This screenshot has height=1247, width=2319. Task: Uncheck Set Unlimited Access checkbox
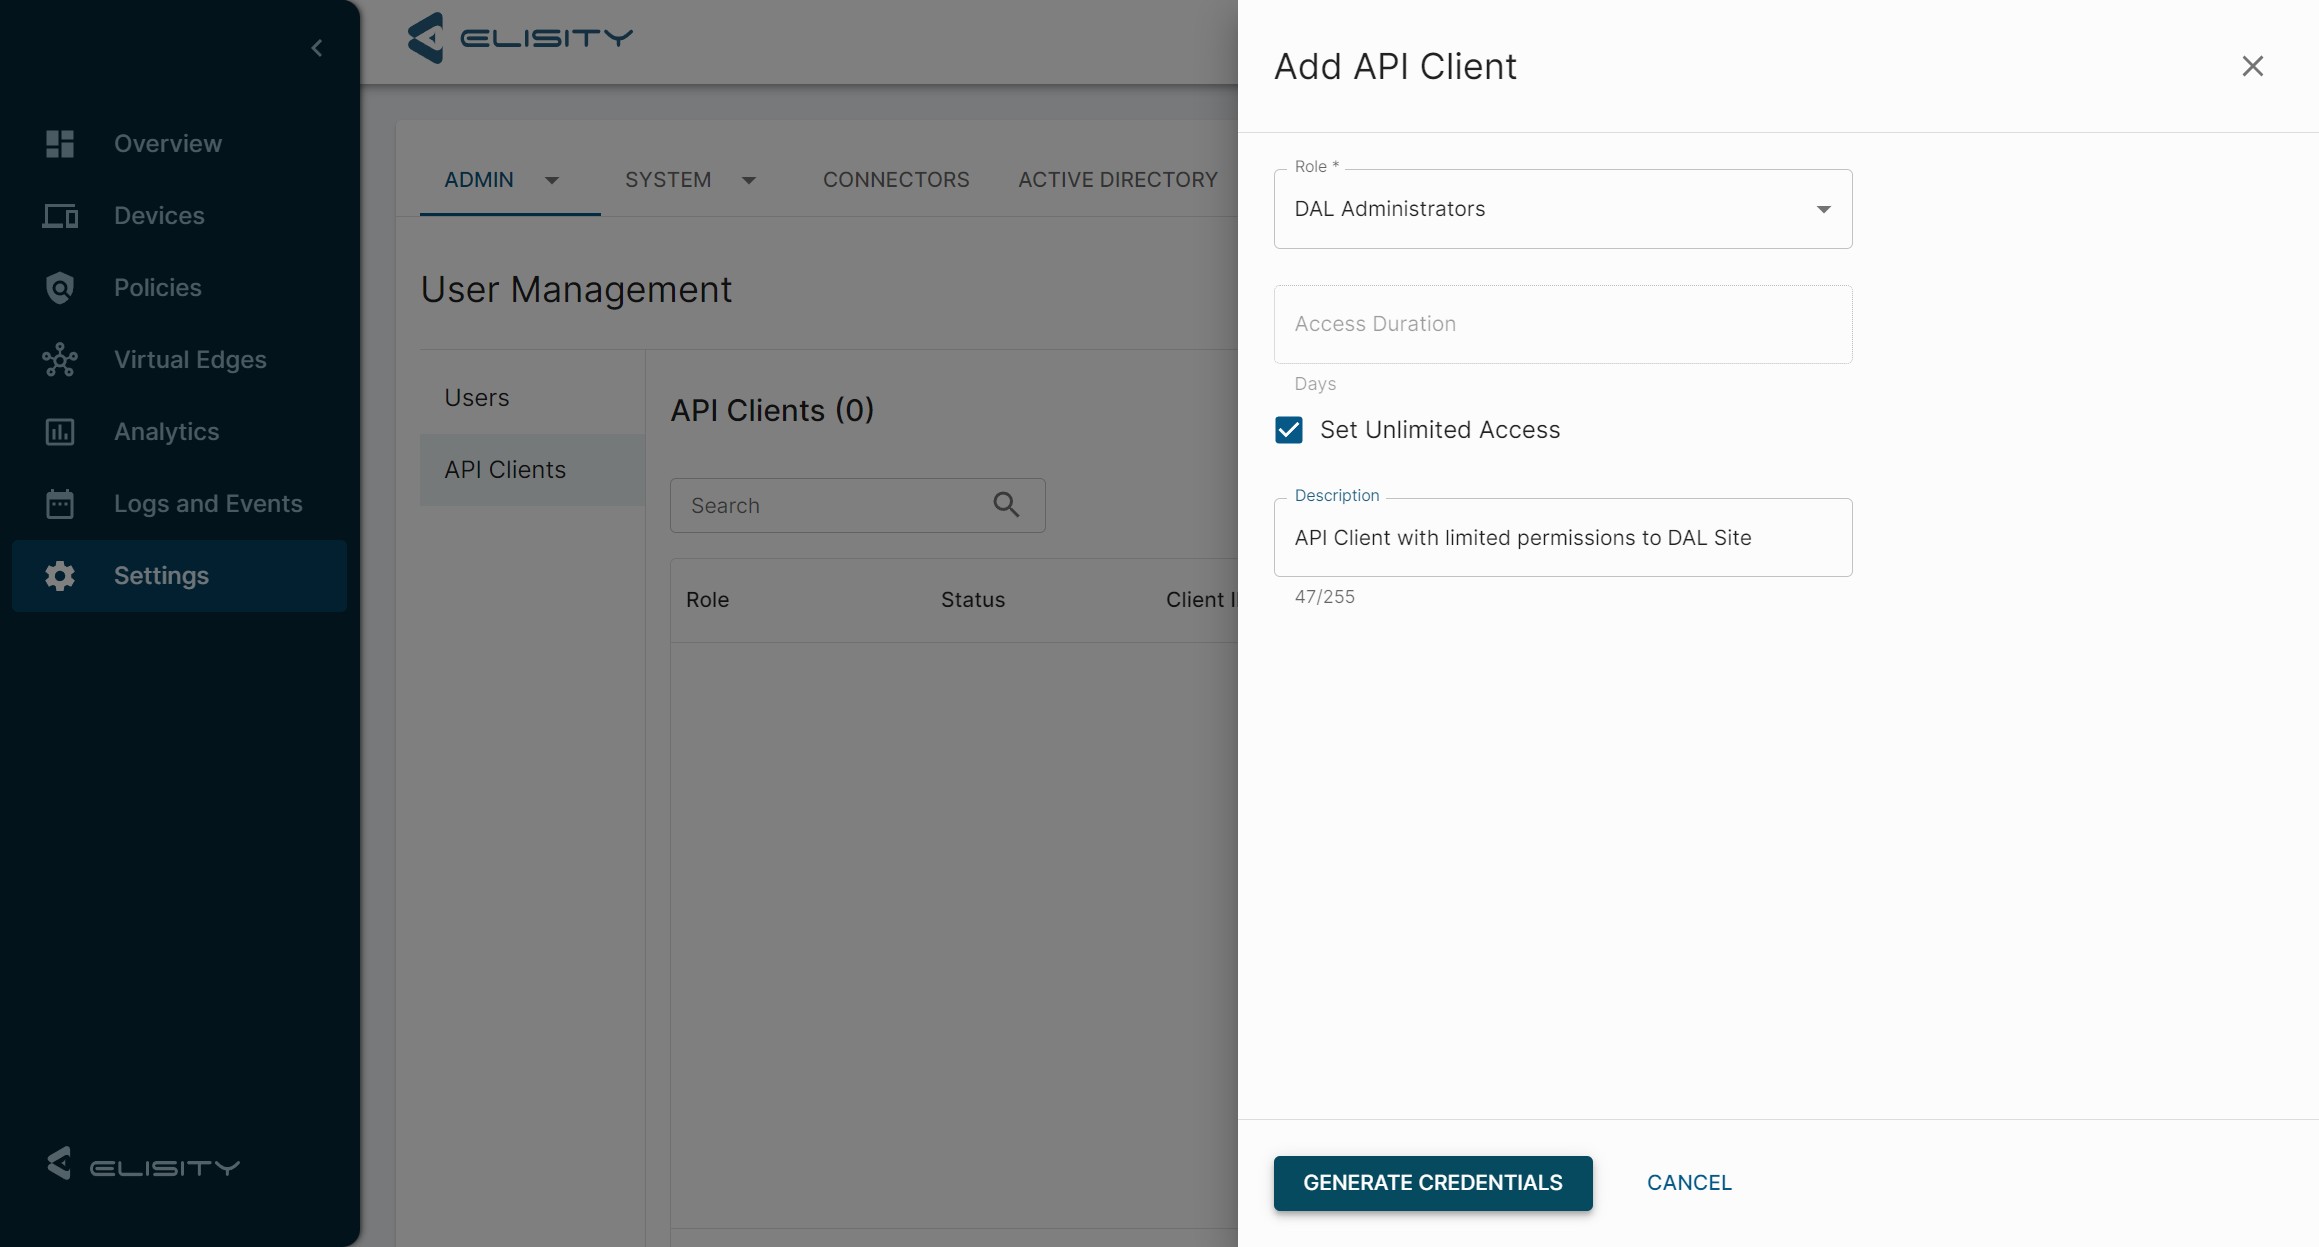click(1289, 430)
